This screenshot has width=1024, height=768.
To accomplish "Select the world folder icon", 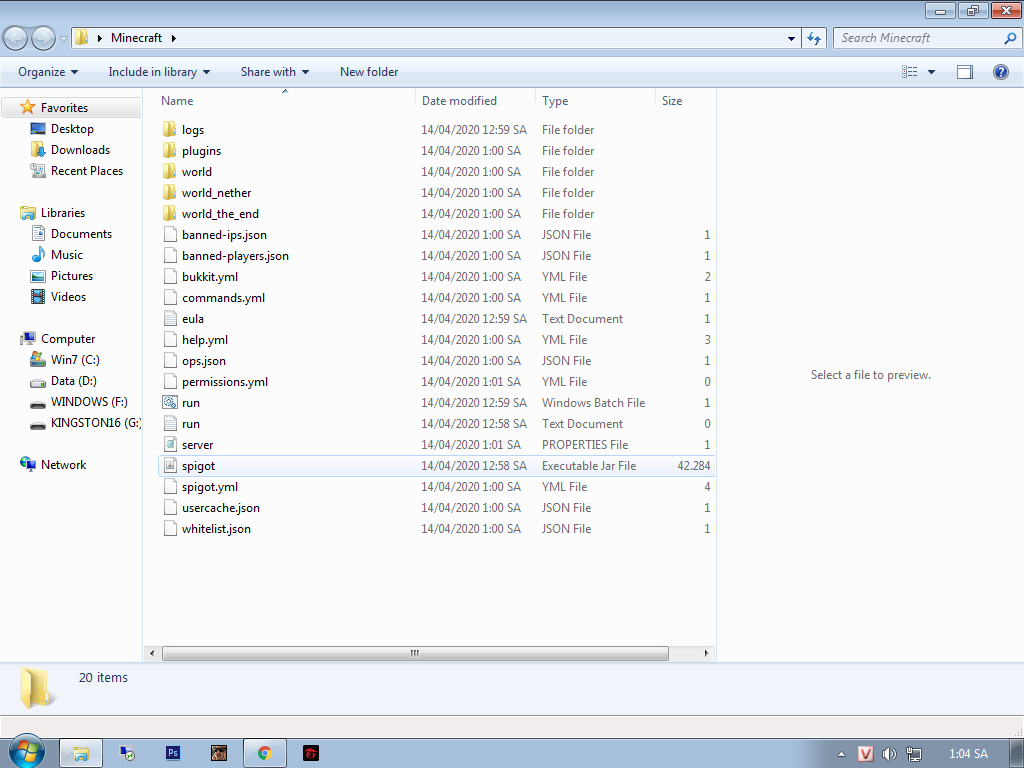I will click(170, 171).
